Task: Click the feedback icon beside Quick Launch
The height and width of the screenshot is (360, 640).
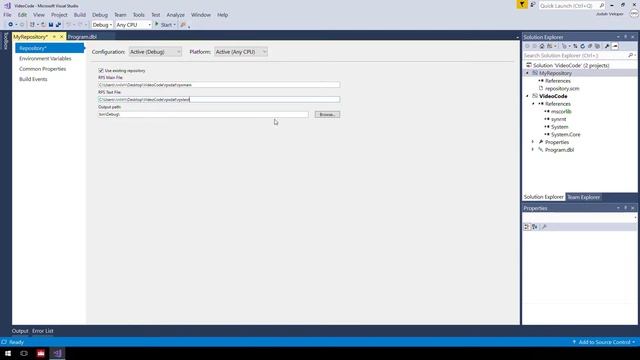Action: point(532,5)
